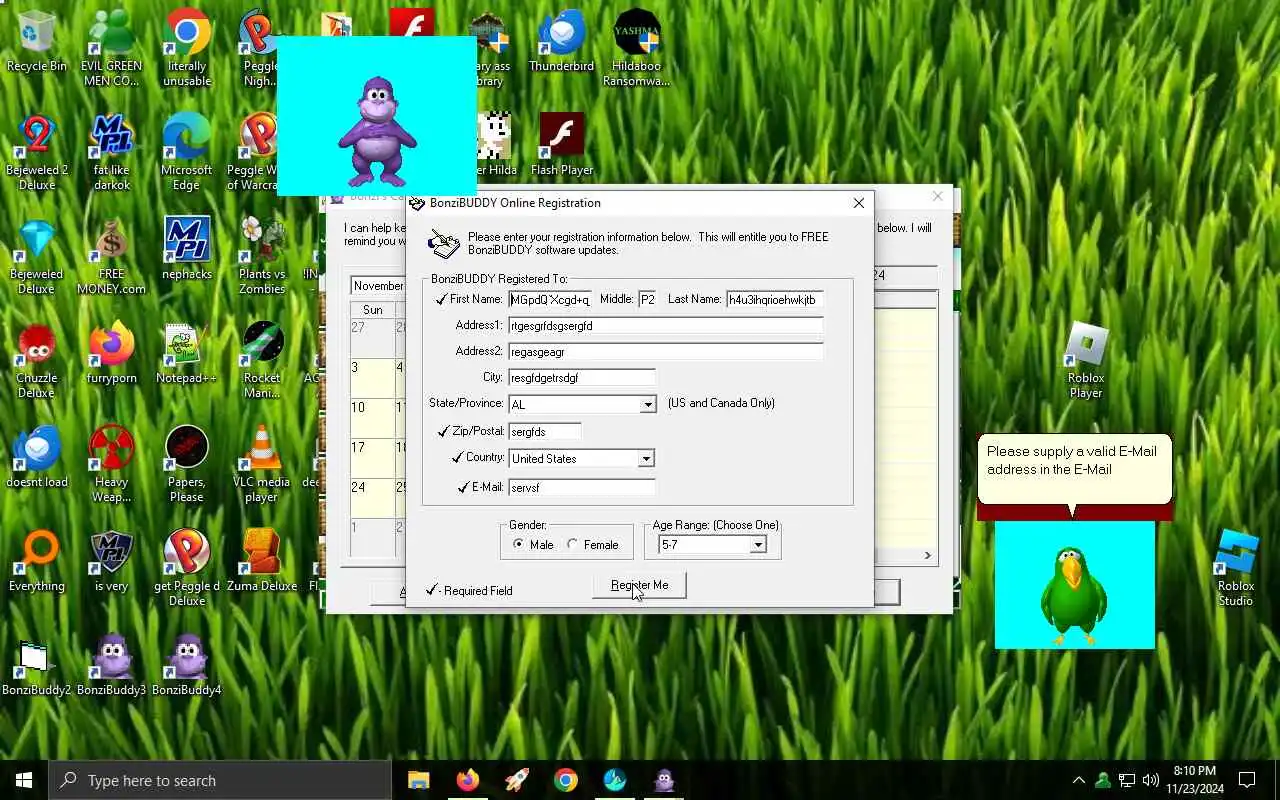The height and width of the screenshot is (800, 1280).
Task: Open Chrome from the taskbar
Action: [x=566, y=780]
